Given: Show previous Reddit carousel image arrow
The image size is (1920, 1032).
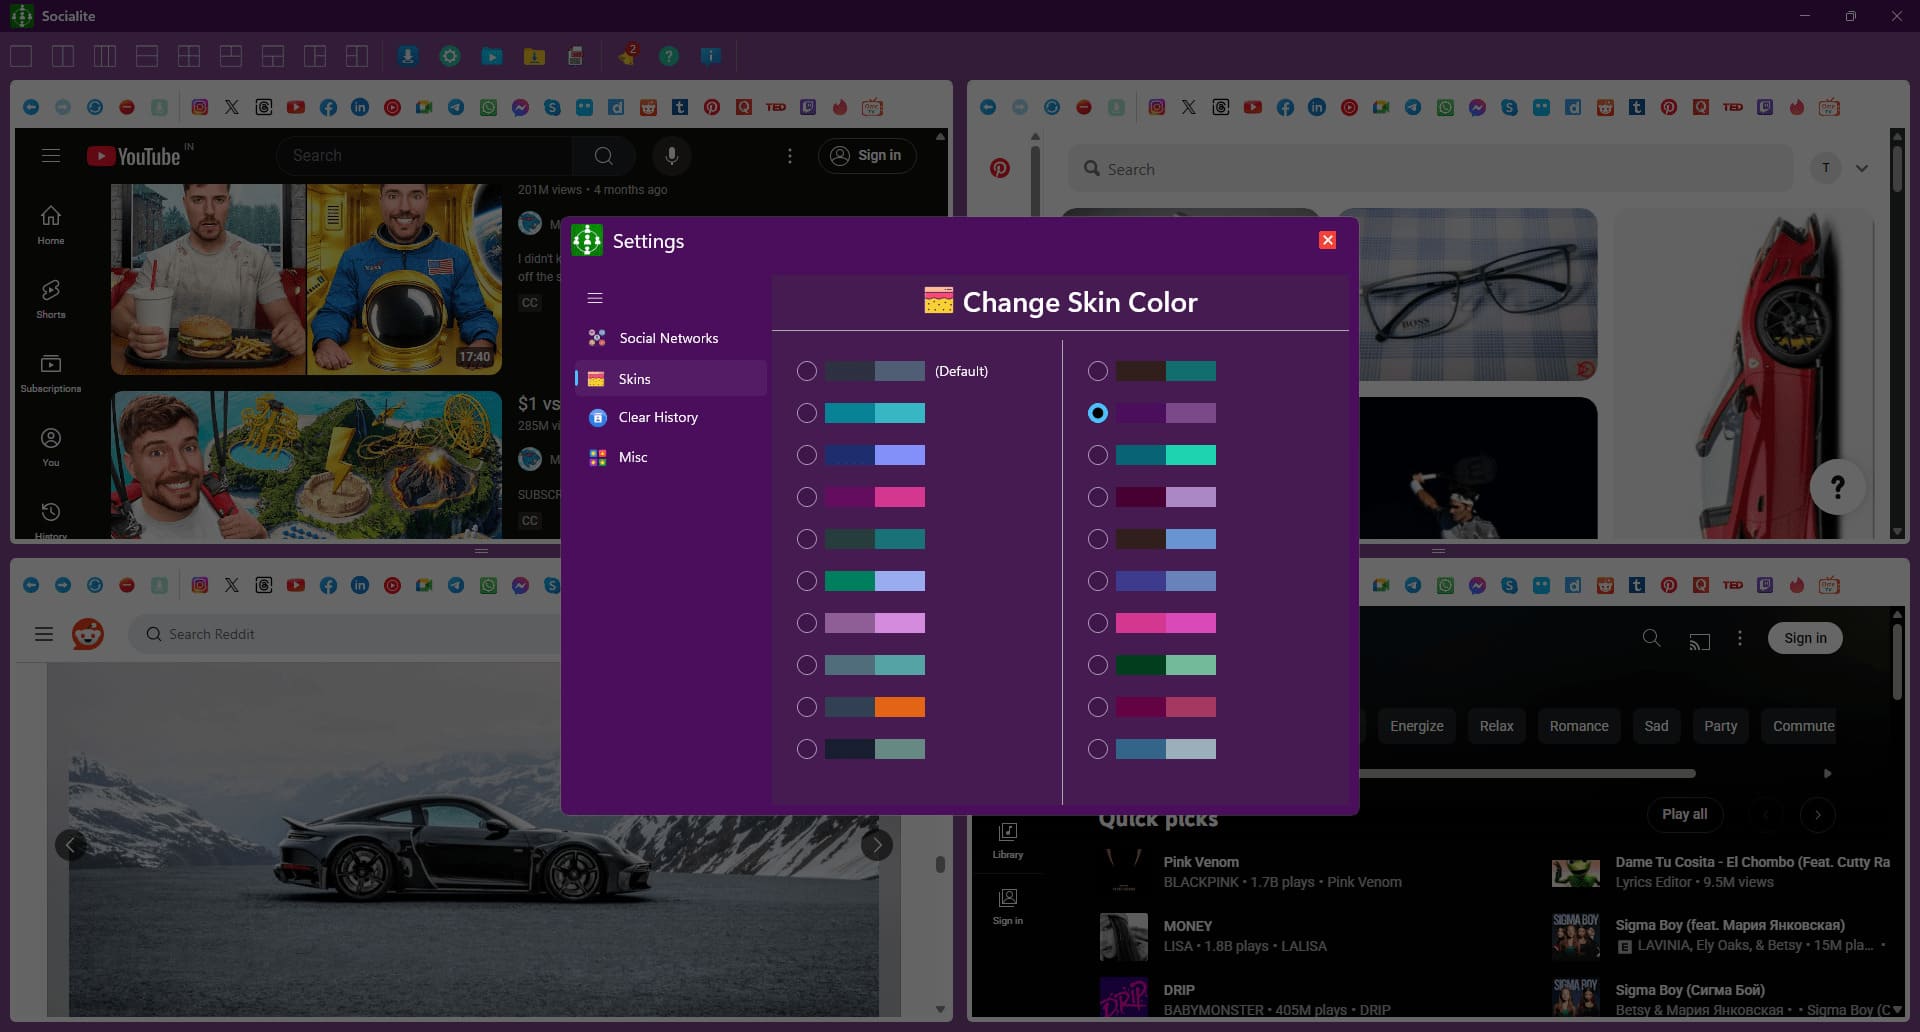Looking at the screenshot, I should click(70, 845).
